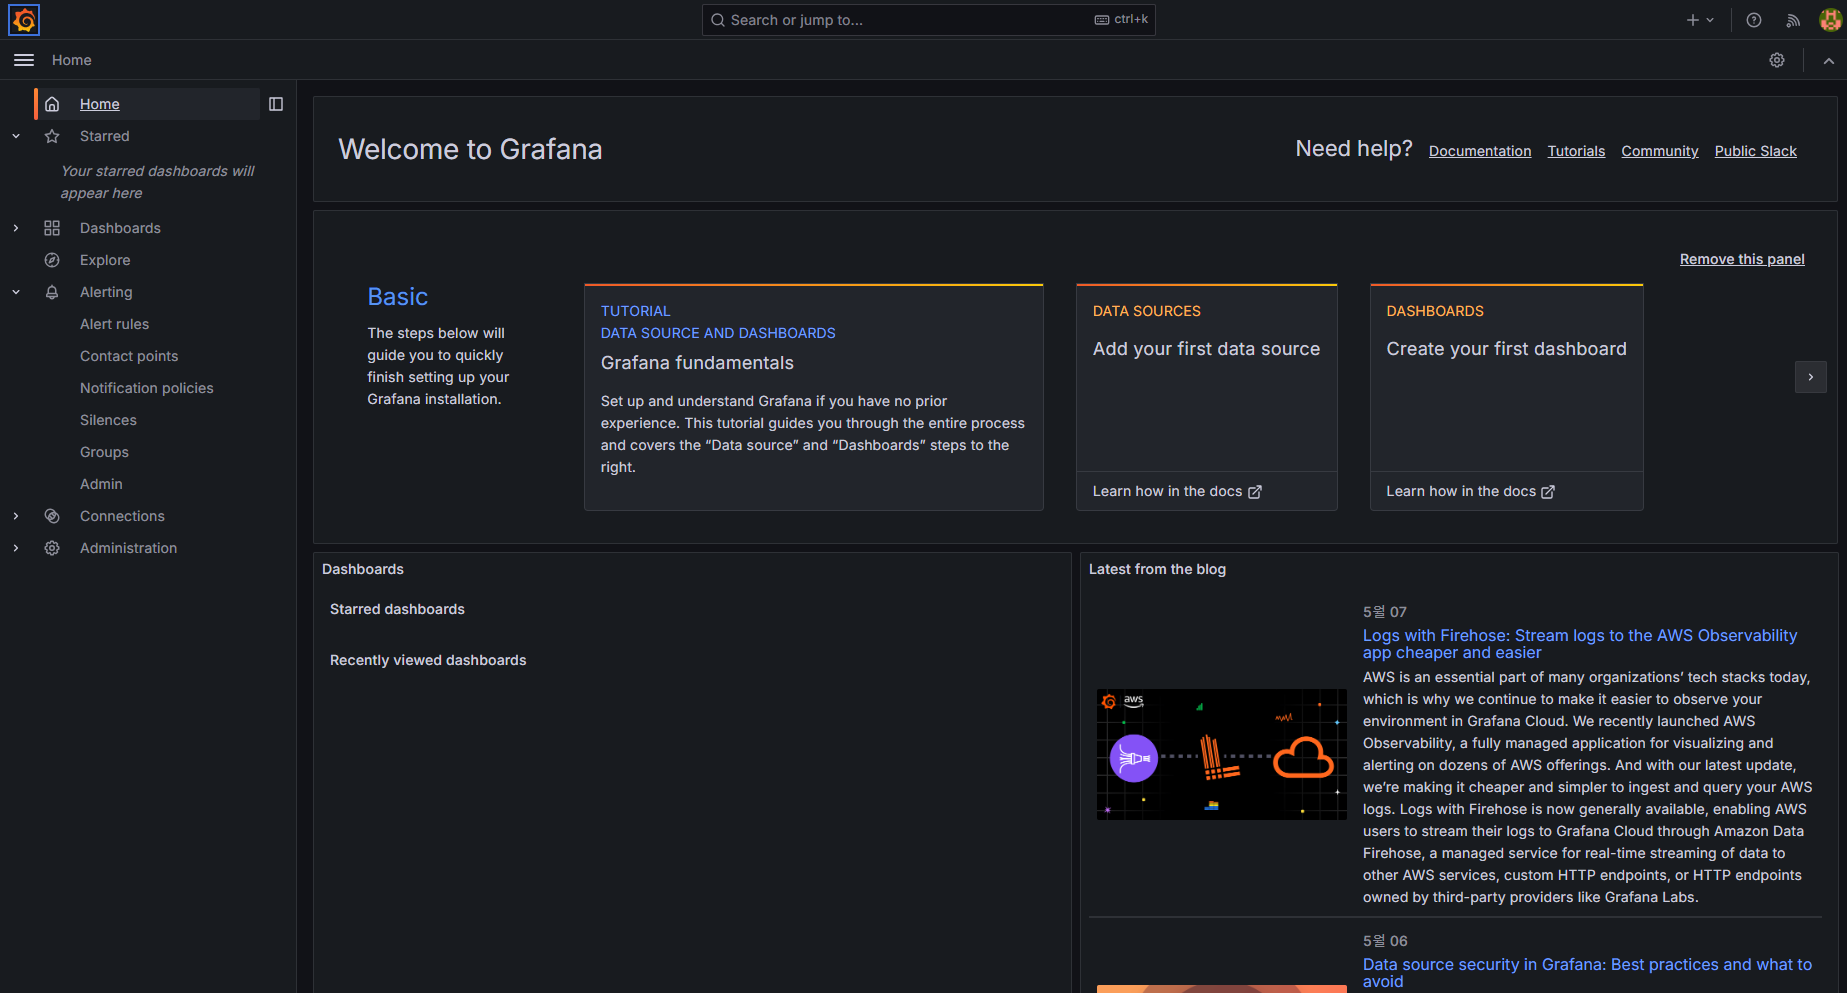This screenshot has height=993, width=1847.
Task: Open the user profile avatar
Action: [x=1830, y=20]
